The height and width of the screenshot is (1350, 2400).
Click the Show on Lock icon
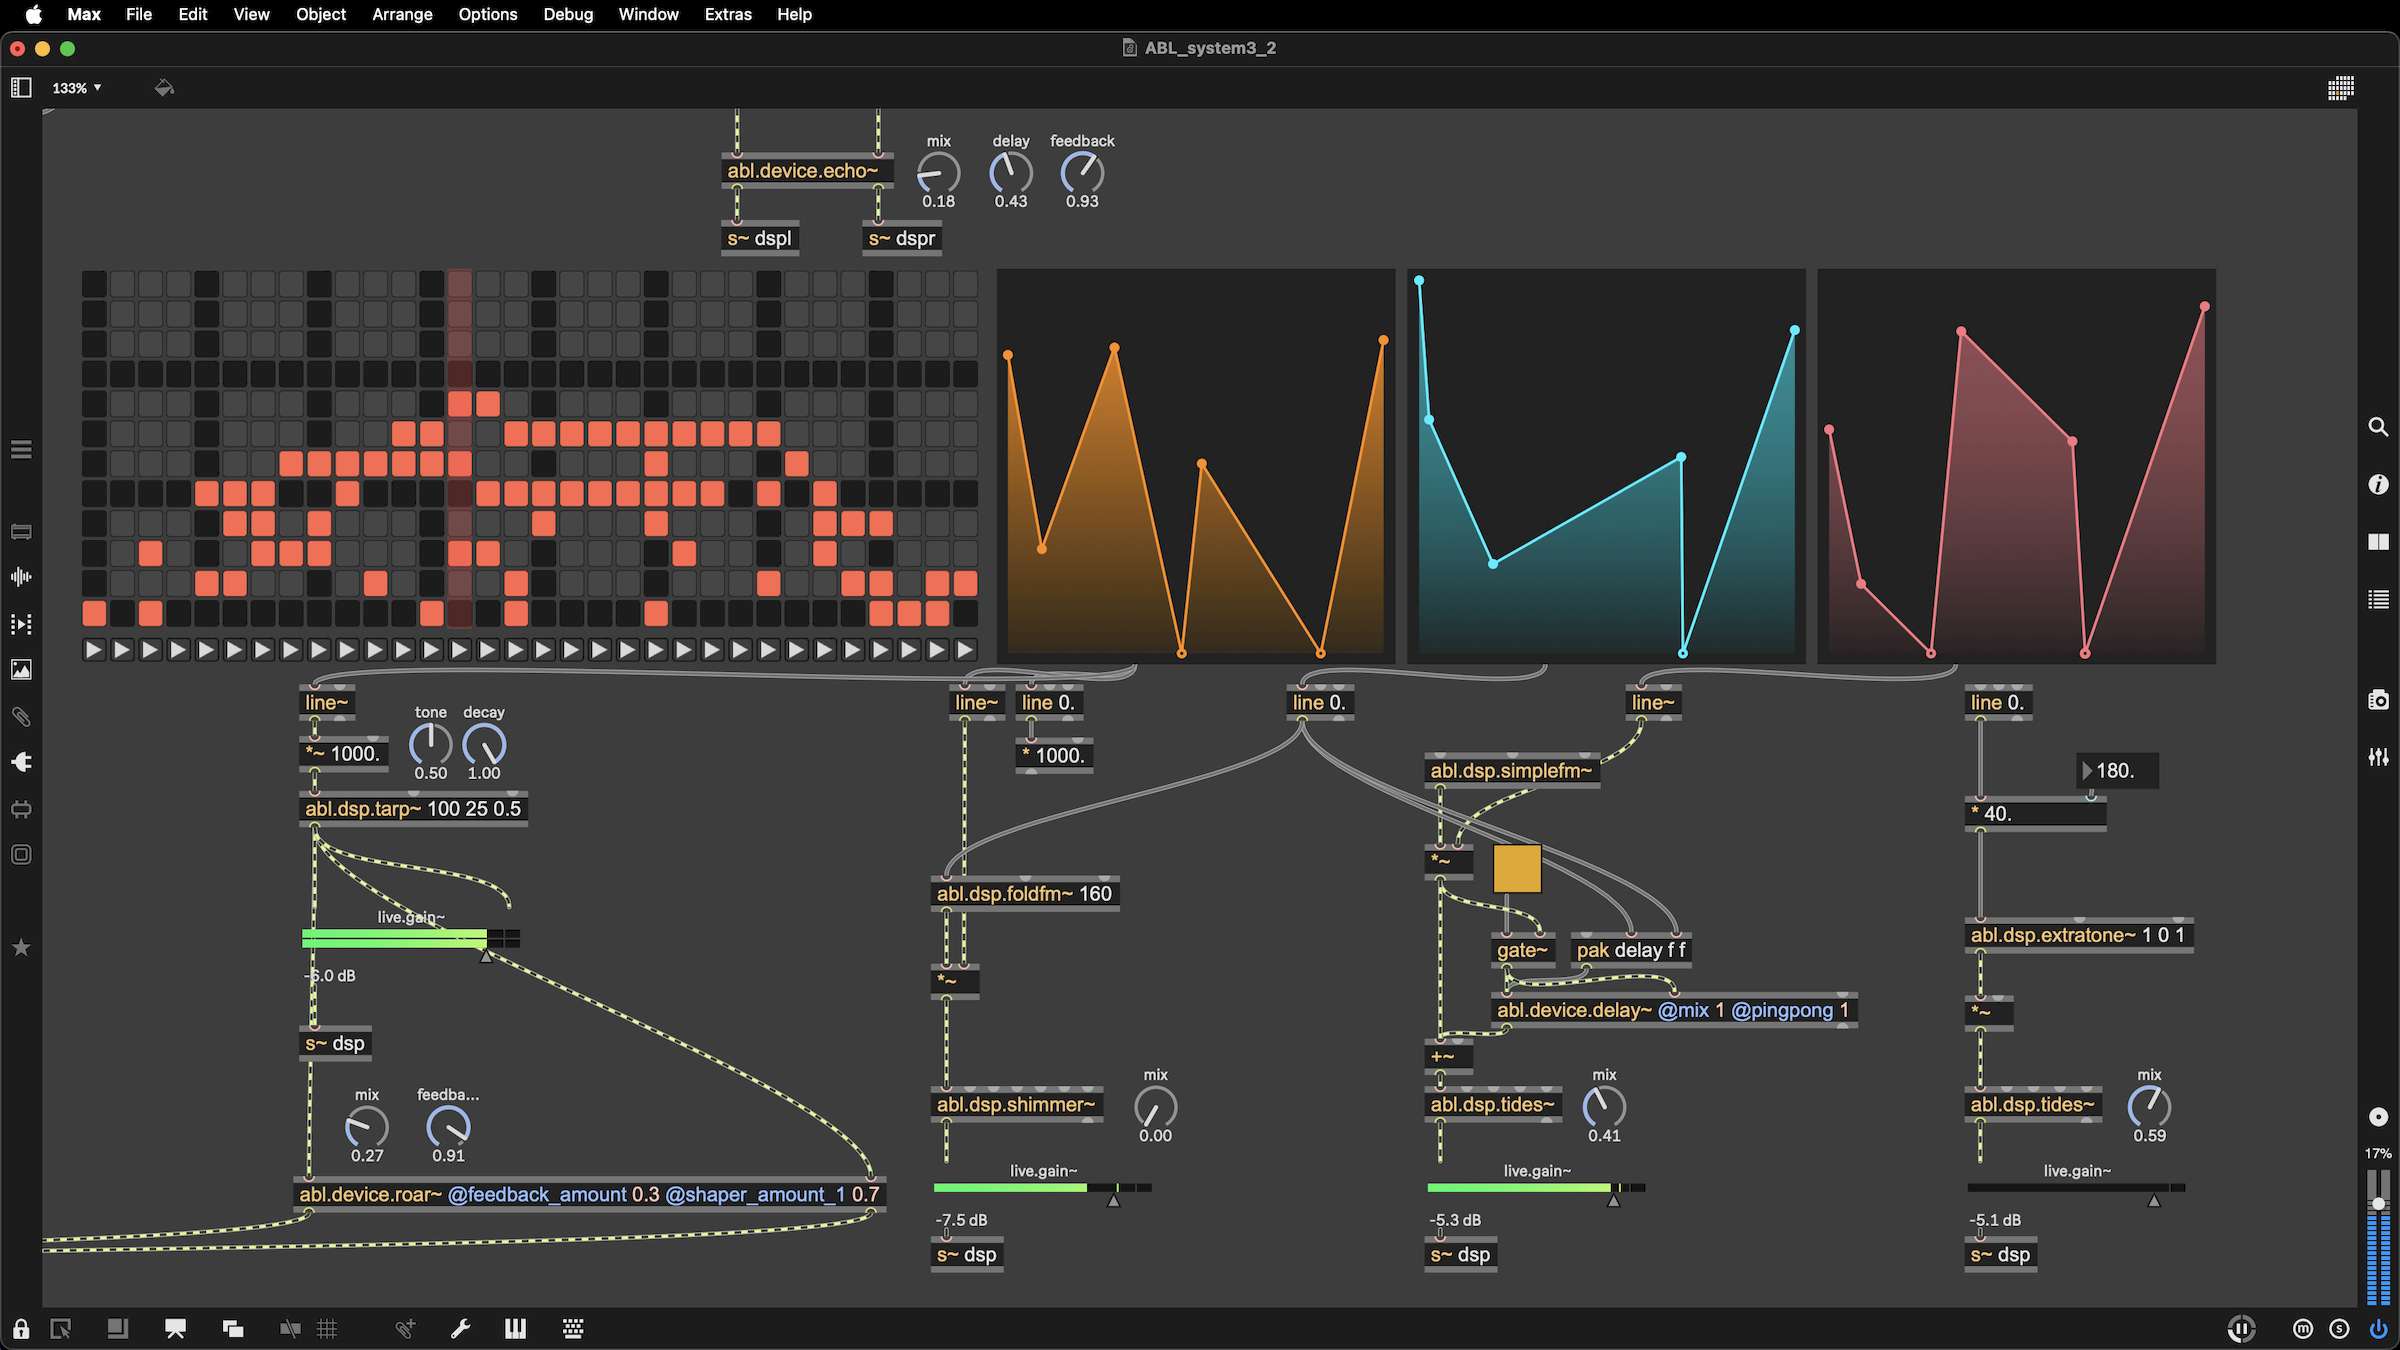[118, 1328]
